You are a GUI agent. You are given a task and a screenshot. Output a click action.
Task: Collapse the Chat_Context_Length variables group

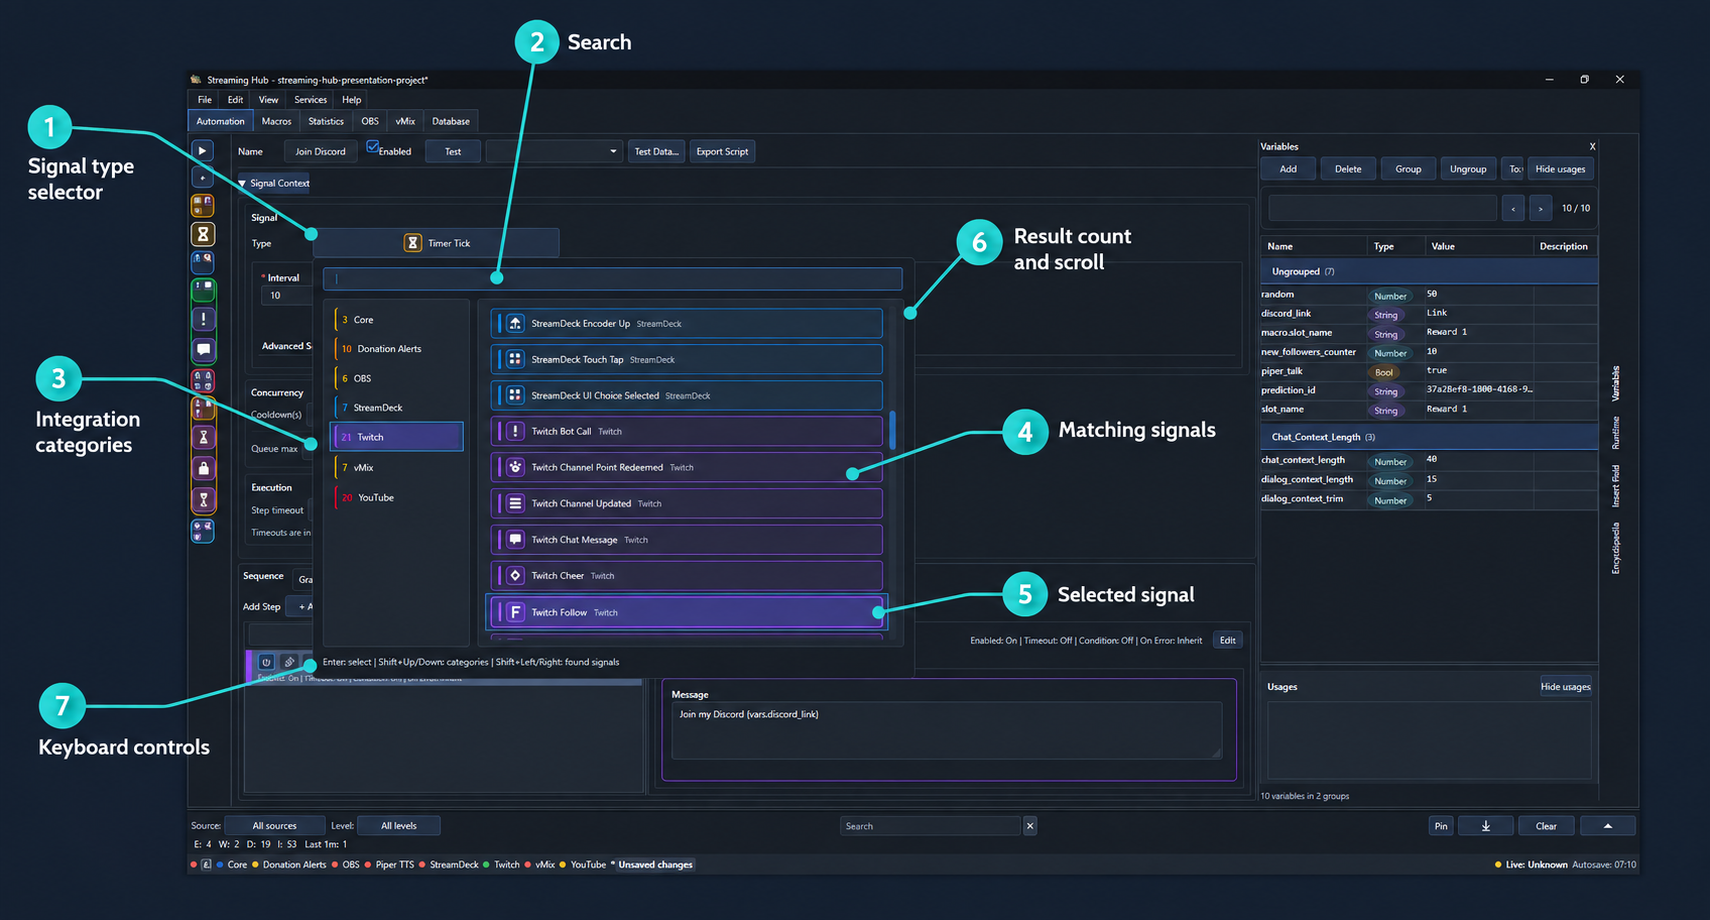point(1429,437)
